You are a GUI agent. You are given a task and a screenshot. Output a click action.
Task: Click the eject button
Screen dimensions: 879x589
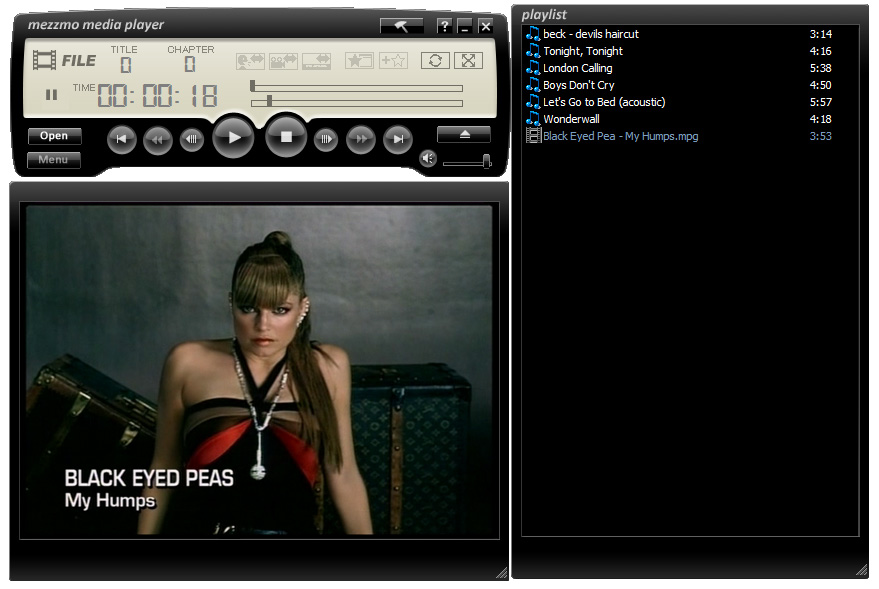pos(464,135)
